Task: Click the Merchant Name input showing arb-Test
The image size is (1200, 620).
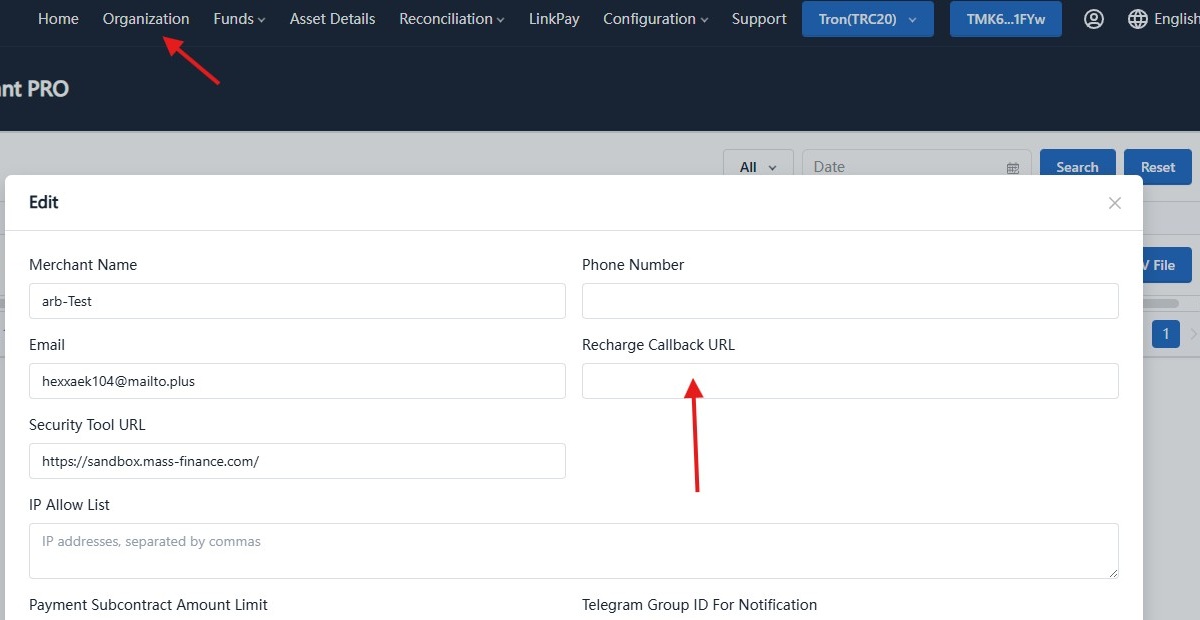Action: point(297,301)
